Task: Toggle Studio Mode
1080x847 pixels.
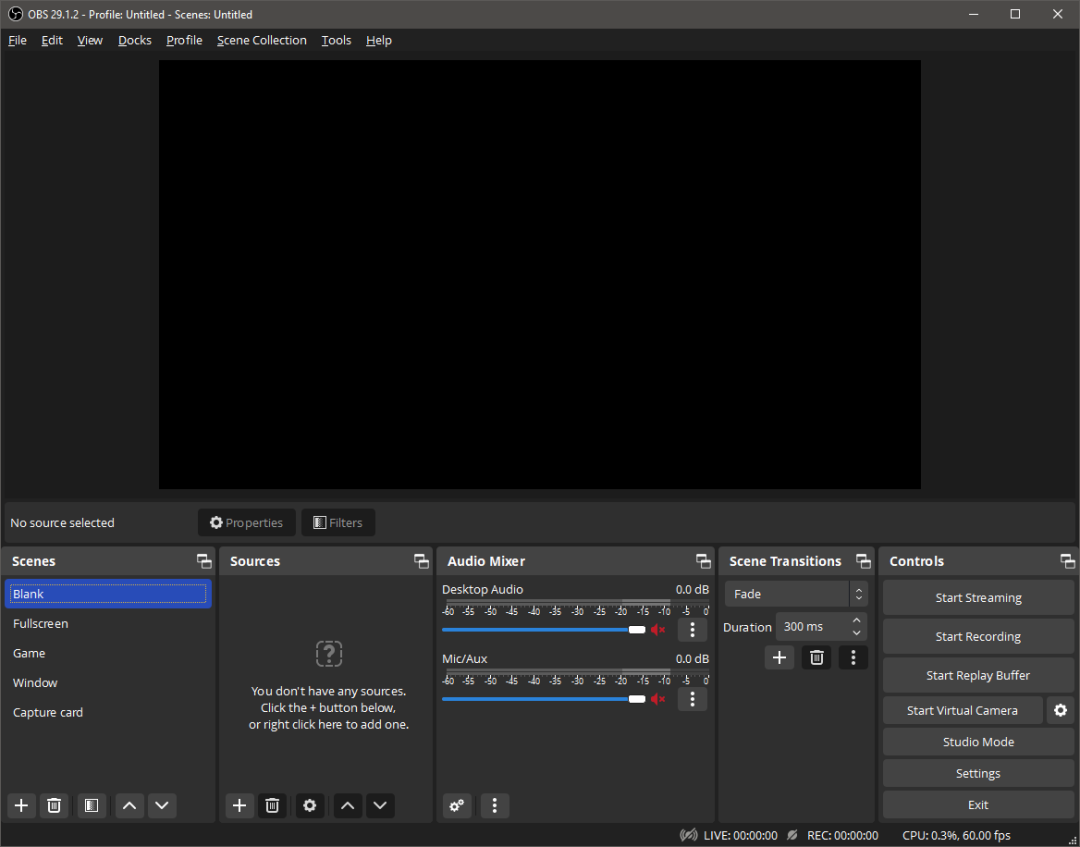Action: pos(978,742)
